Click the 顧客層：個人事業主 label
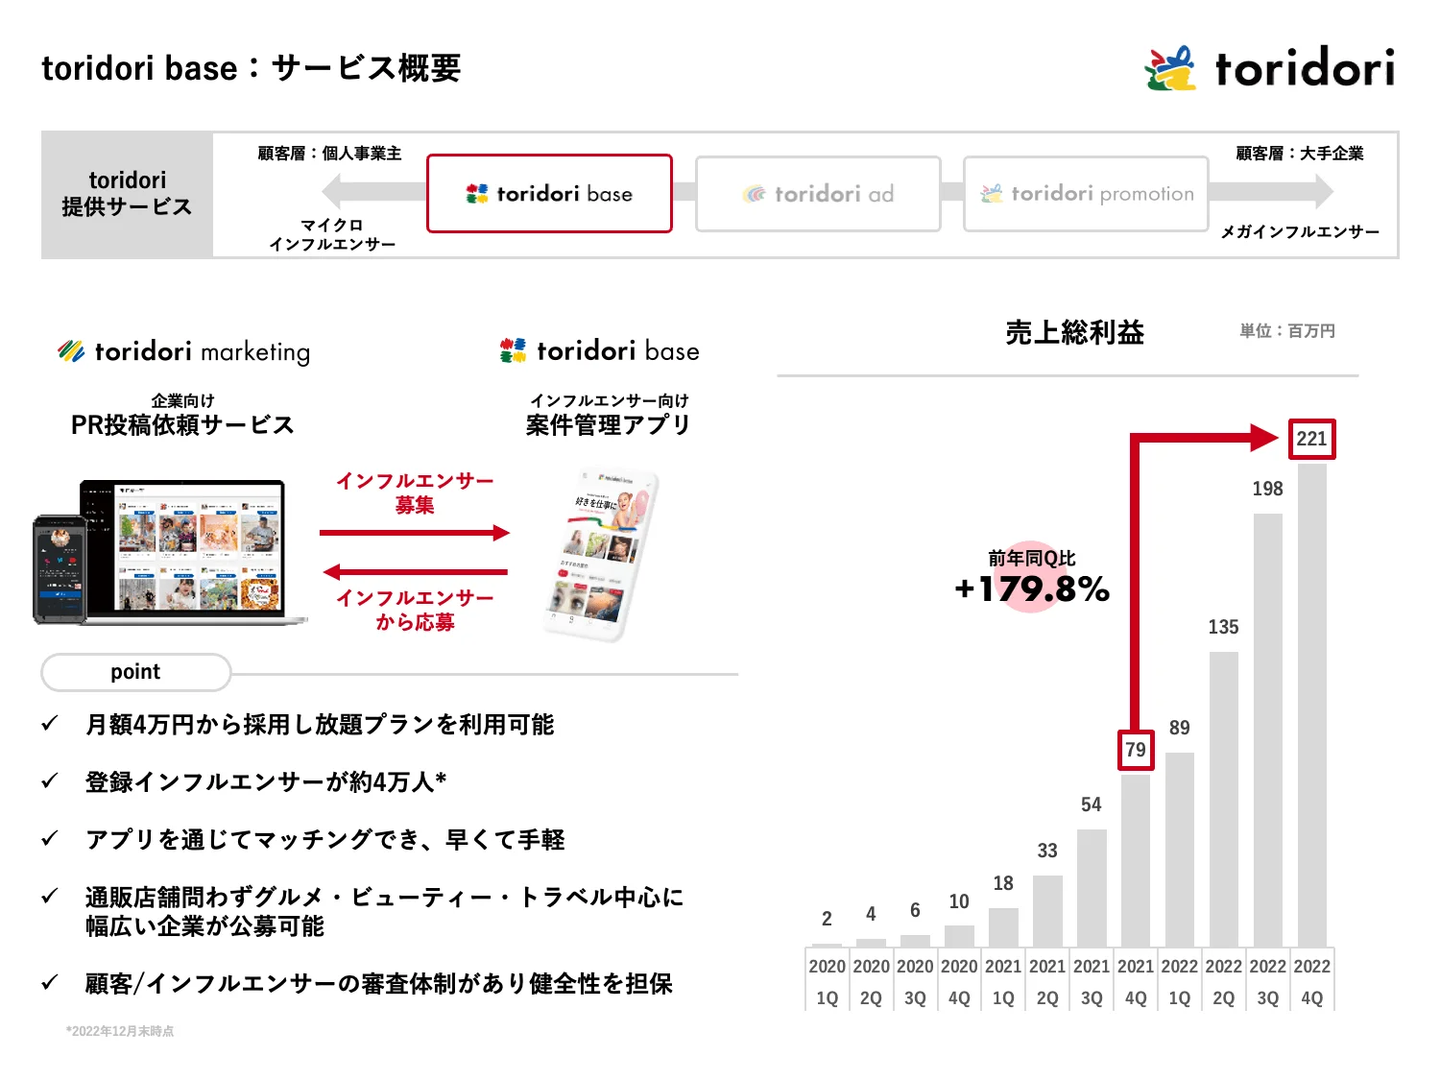The image size is (1440, 1080). (330, 153)
